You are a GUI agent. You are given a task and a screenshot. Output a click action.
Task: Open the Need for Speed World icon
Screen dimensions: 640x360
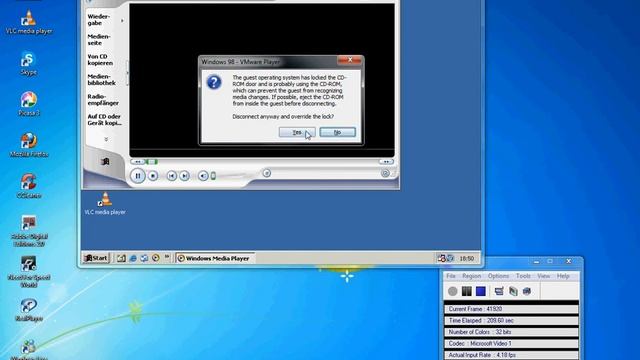[29, 272]
